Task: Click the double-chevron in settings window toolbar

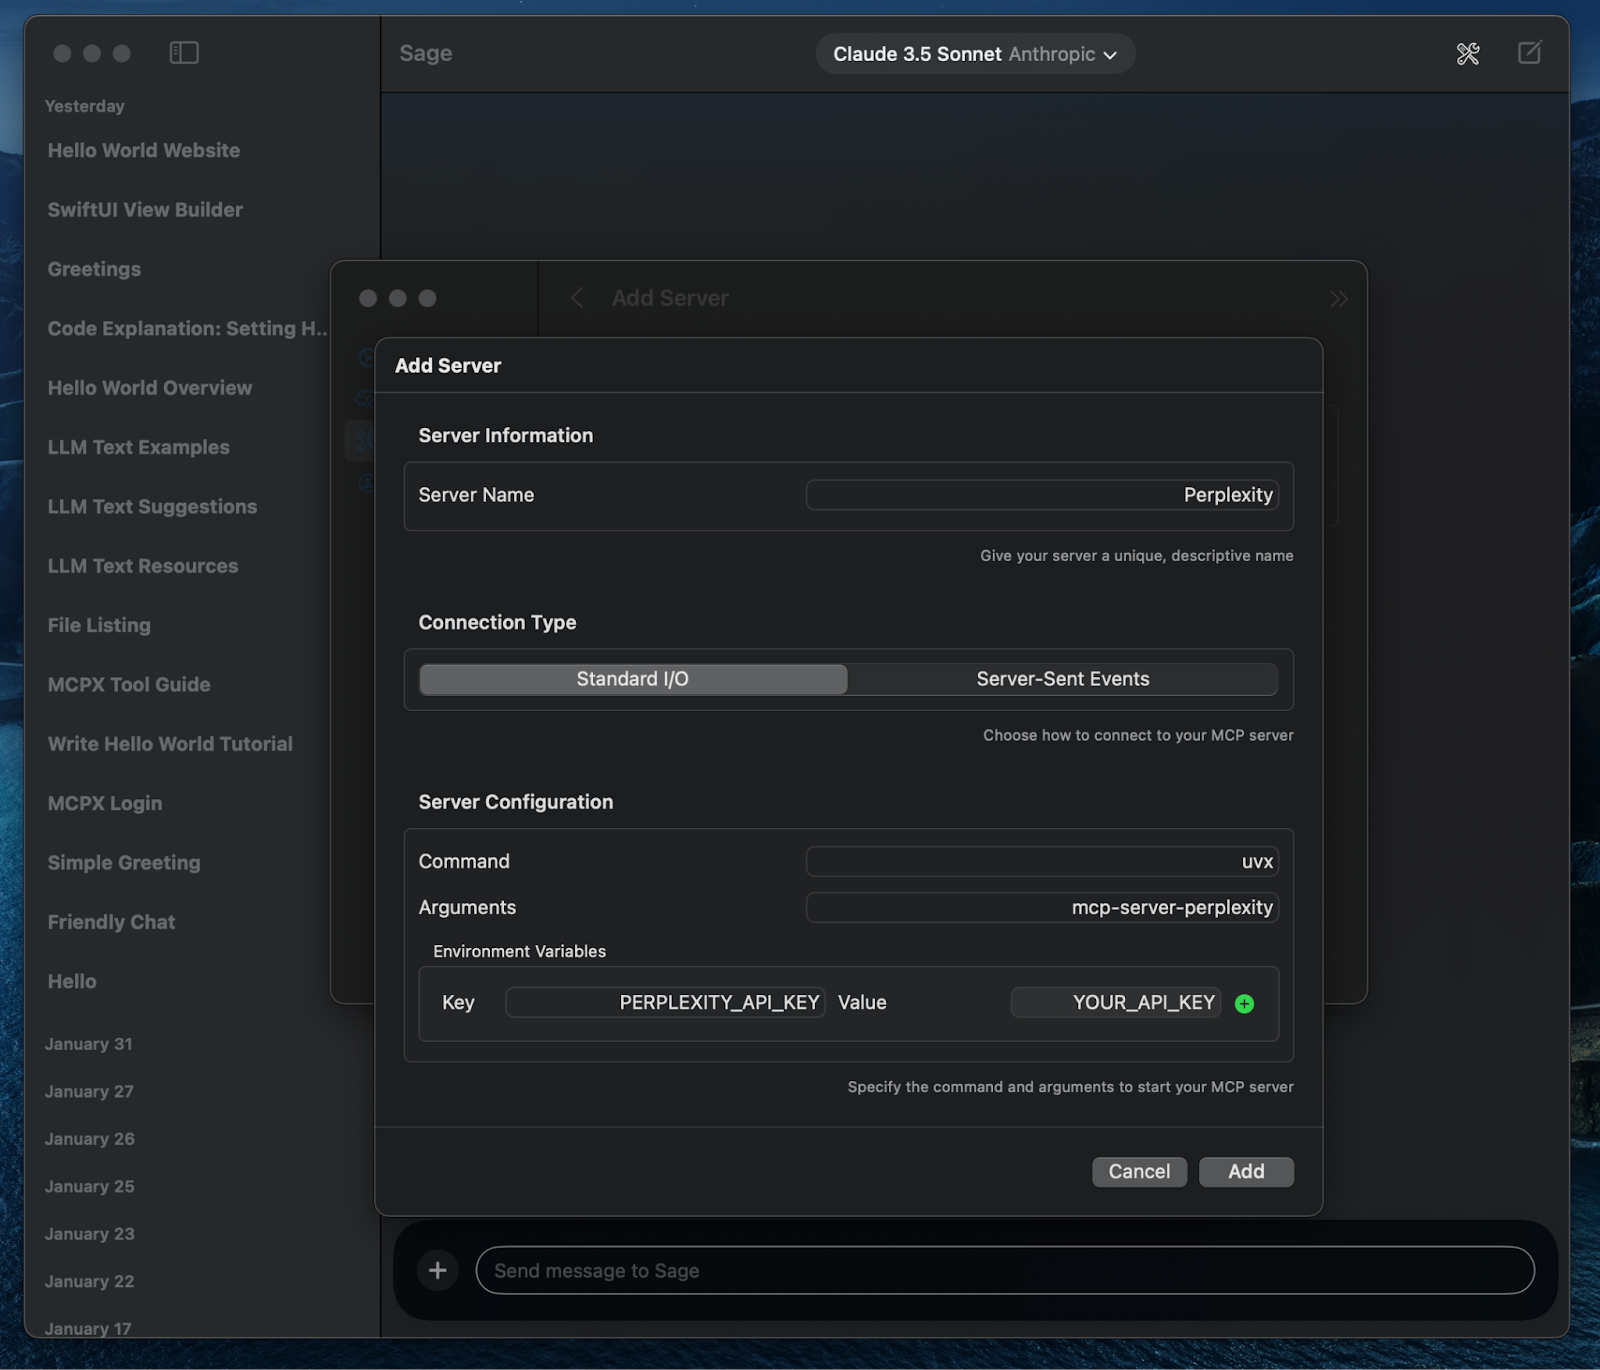Action: pyautogui.click(x=1339, y=299)
